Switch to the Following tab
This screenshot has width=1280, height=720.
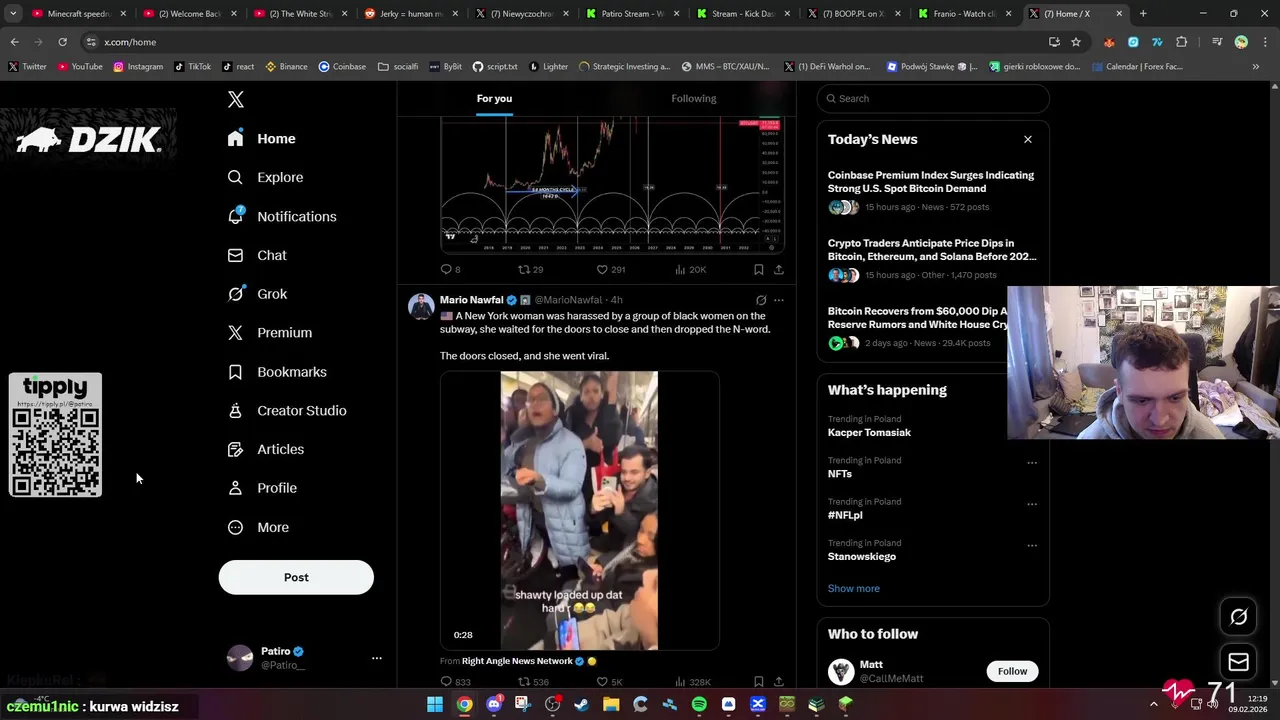(694, 98)
